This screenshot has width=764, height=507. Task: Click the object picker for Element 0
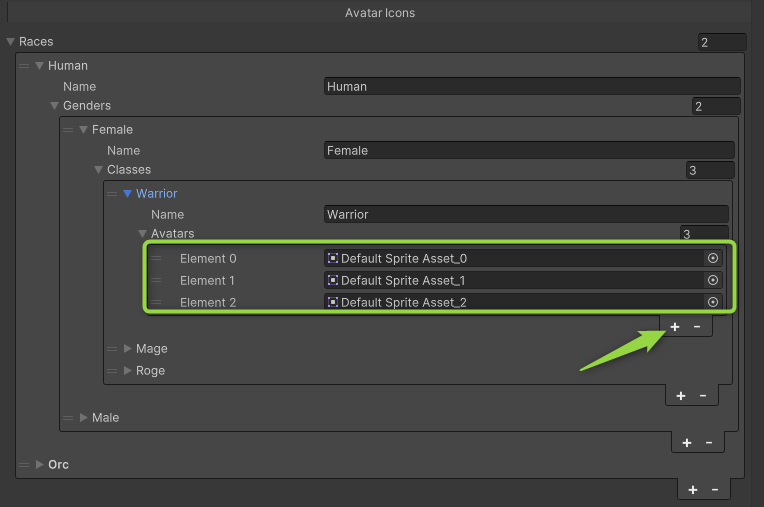[713, 258]
